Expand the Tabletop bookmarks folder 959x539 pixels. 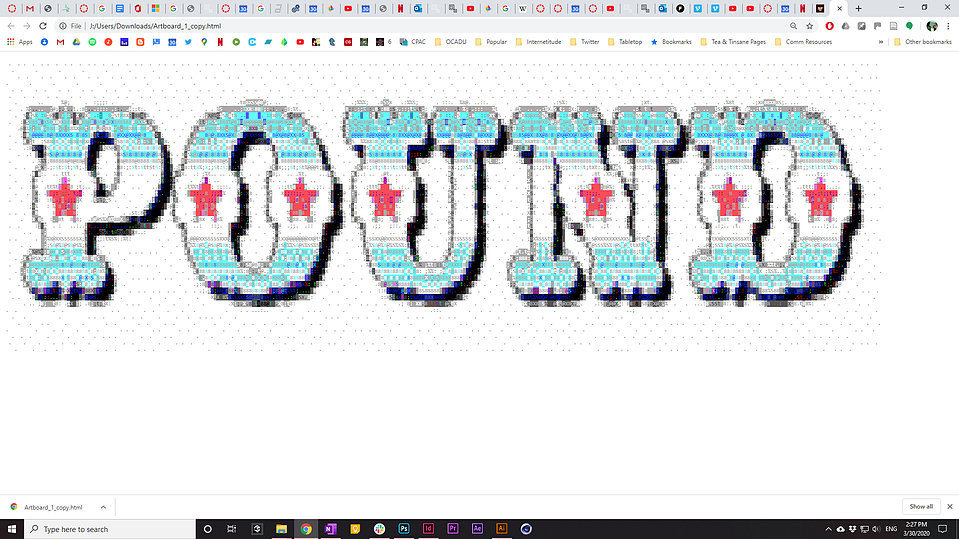(624, 42)
